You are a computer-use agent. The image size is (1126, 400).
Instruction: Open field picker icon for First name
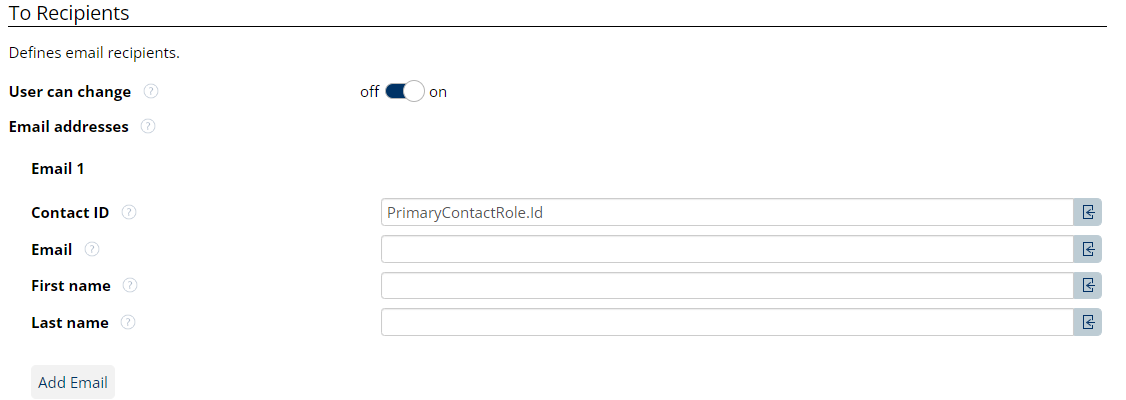point(1088,286)
